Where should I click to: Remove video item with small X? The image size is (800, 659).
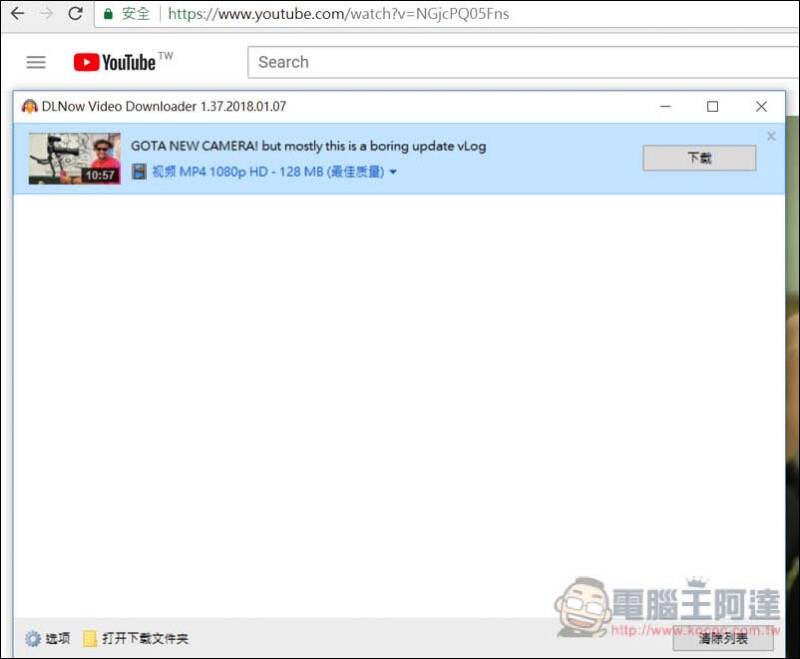click(x=771, y=136)
